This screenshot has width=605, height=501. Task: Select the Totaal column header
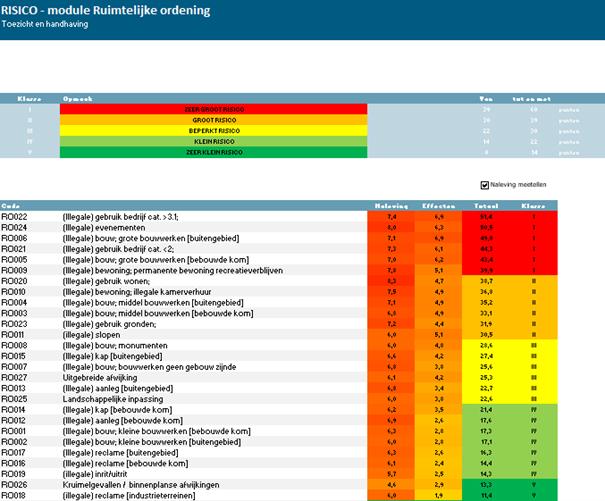pos(486,204)
